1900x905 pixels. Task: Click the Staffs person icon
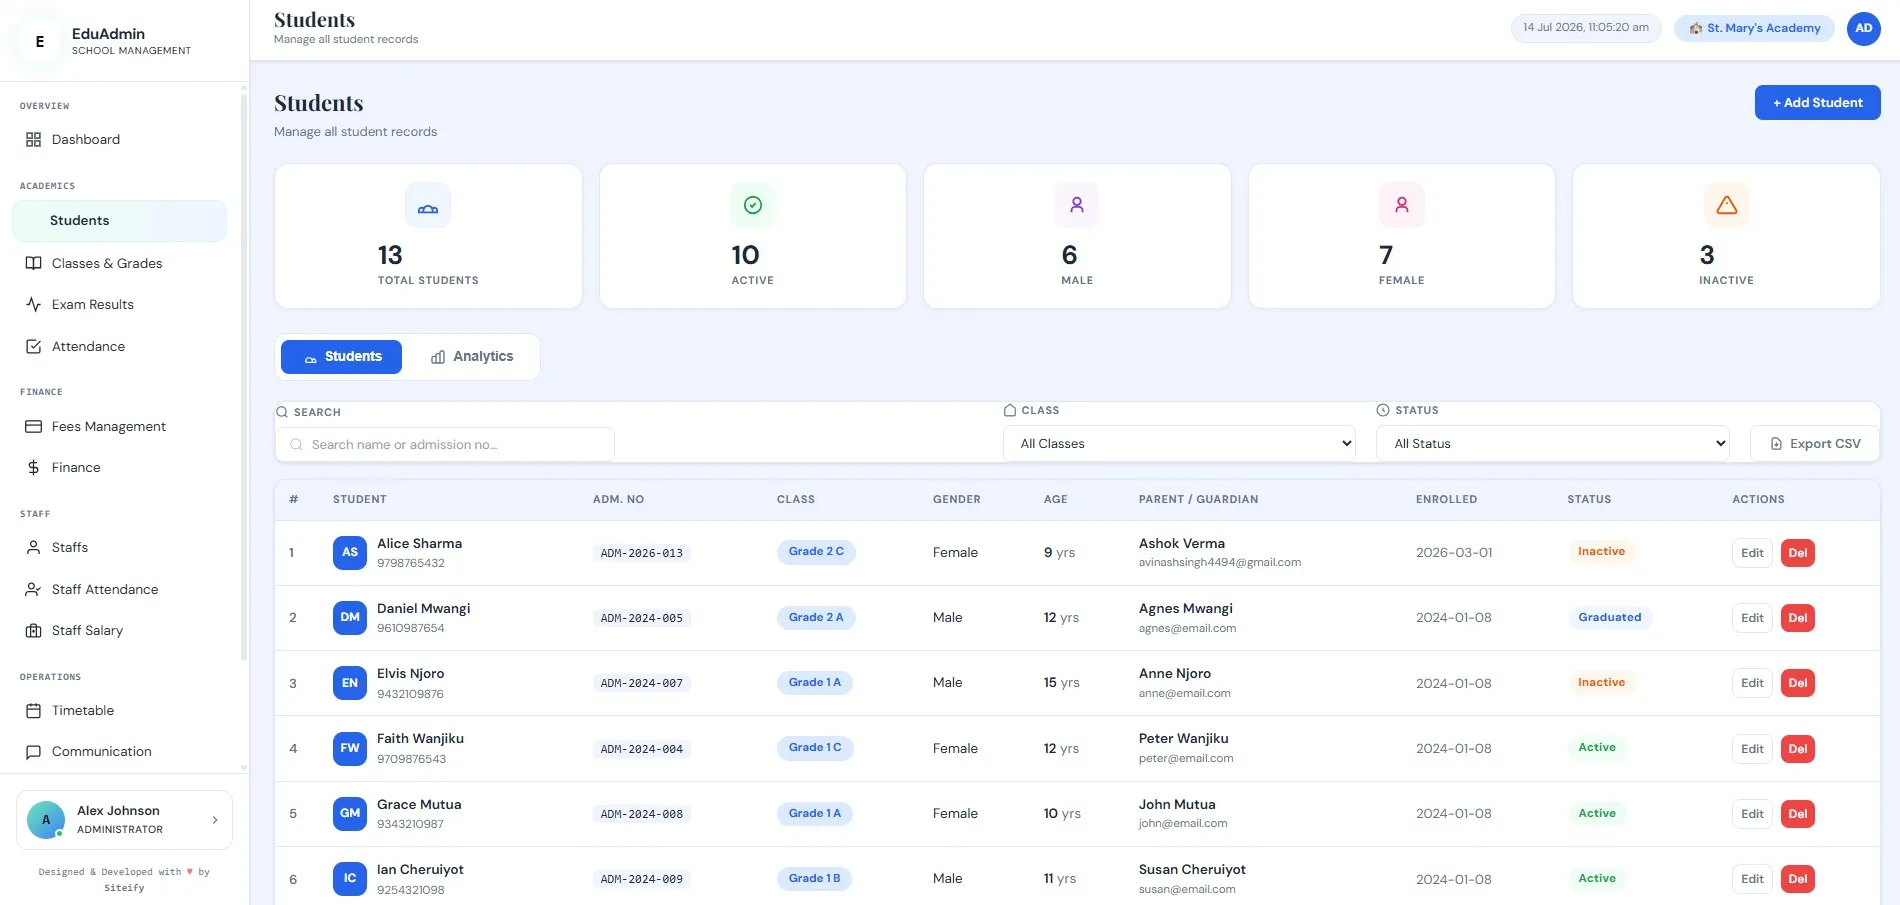(x=33, y=547)
